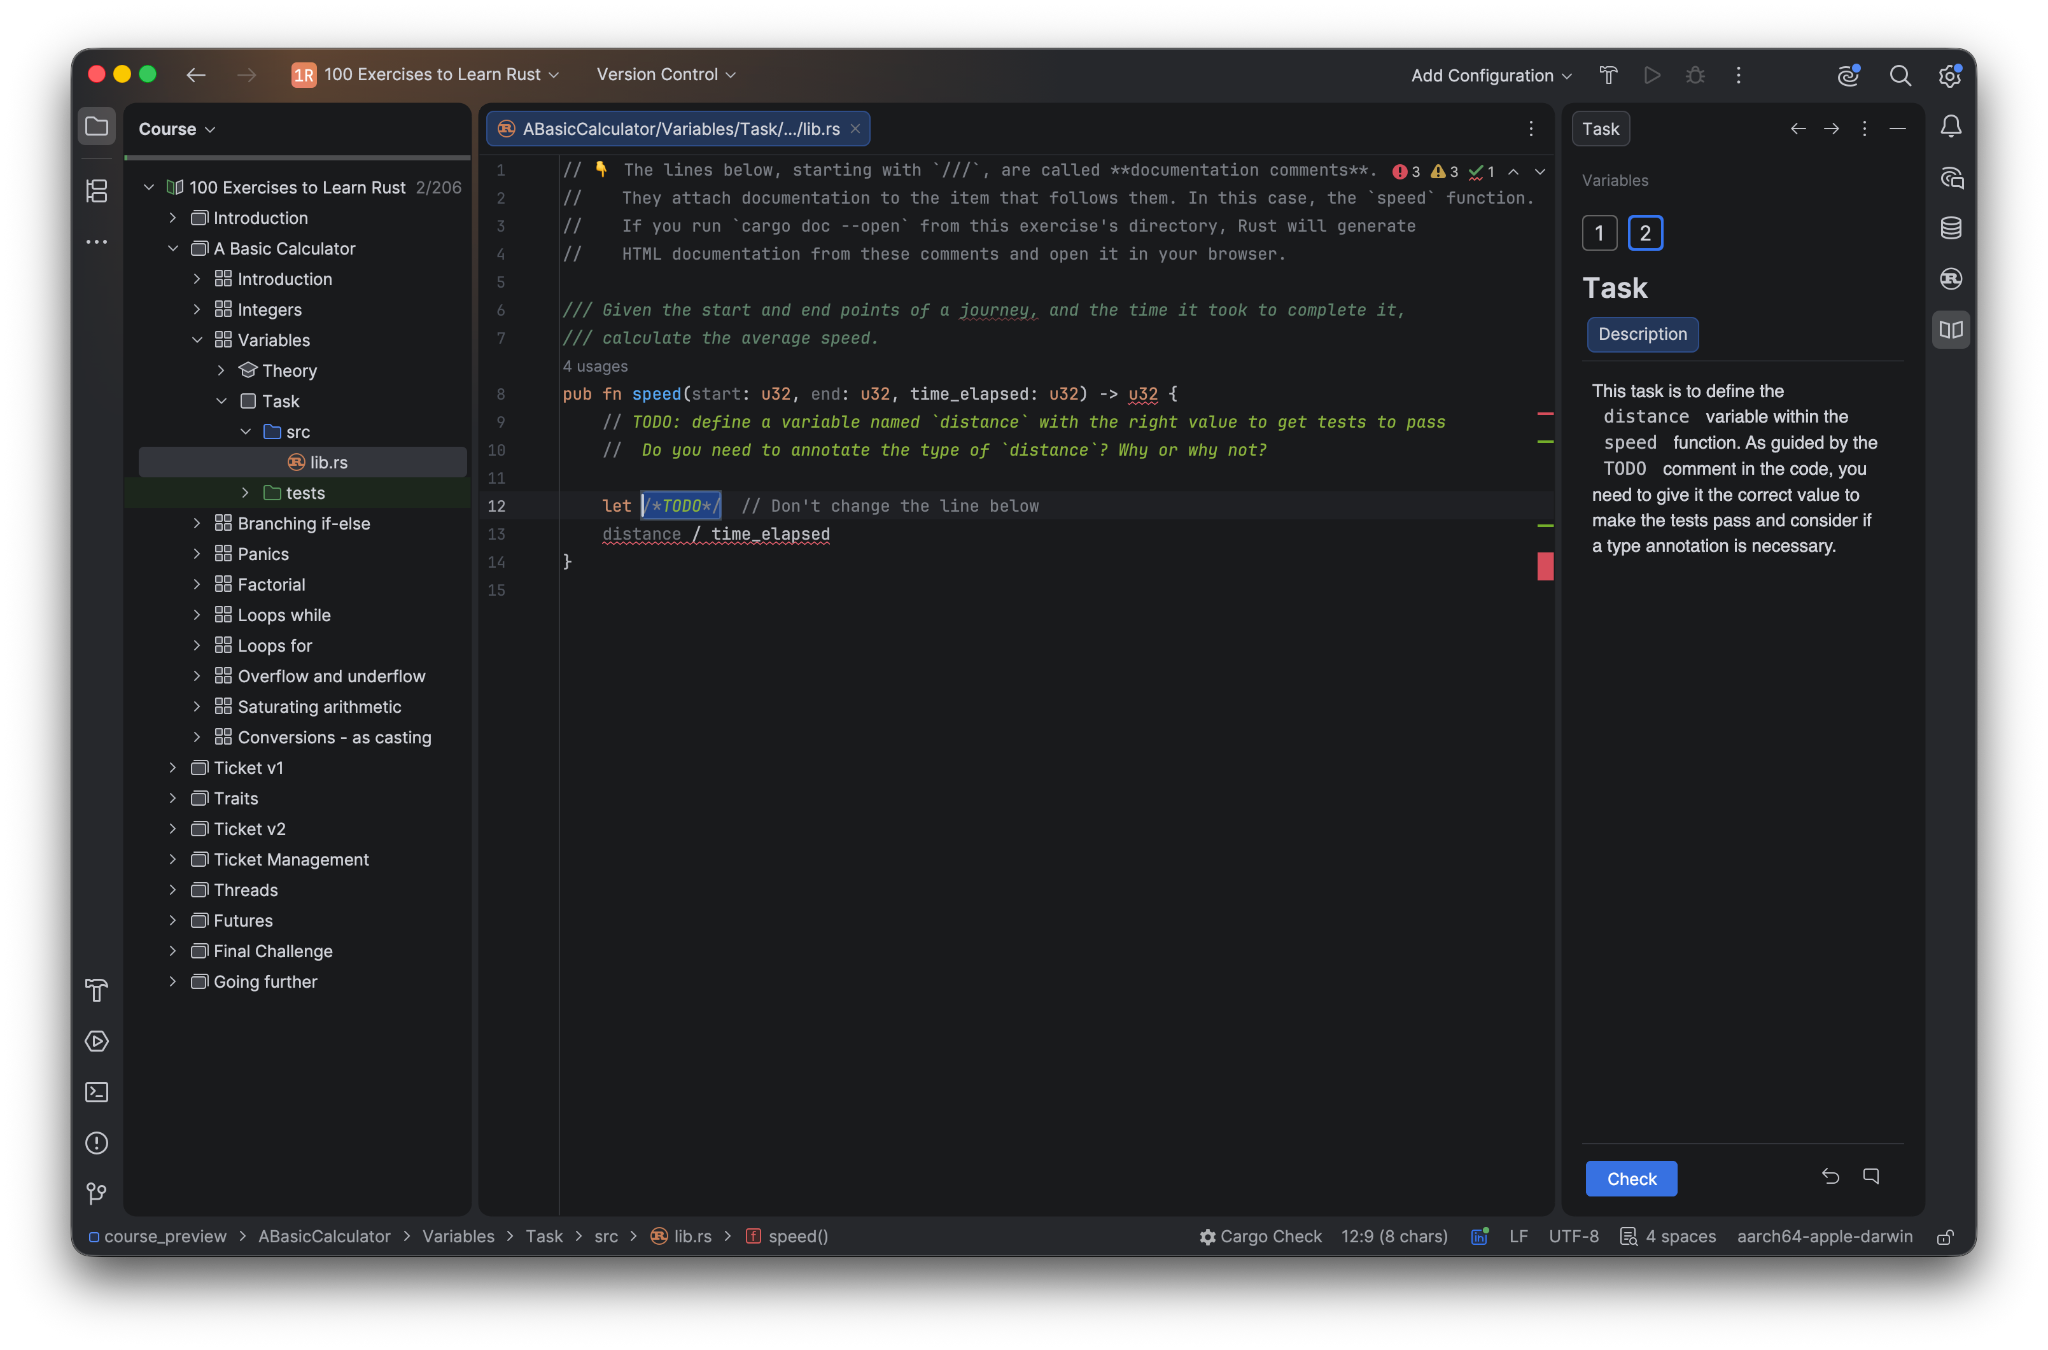Image resolution: width=2048 pixels, height=1350 pixels.
Task: Click the 4 spaces indent setting
Action: [x=1668, y=1237]
